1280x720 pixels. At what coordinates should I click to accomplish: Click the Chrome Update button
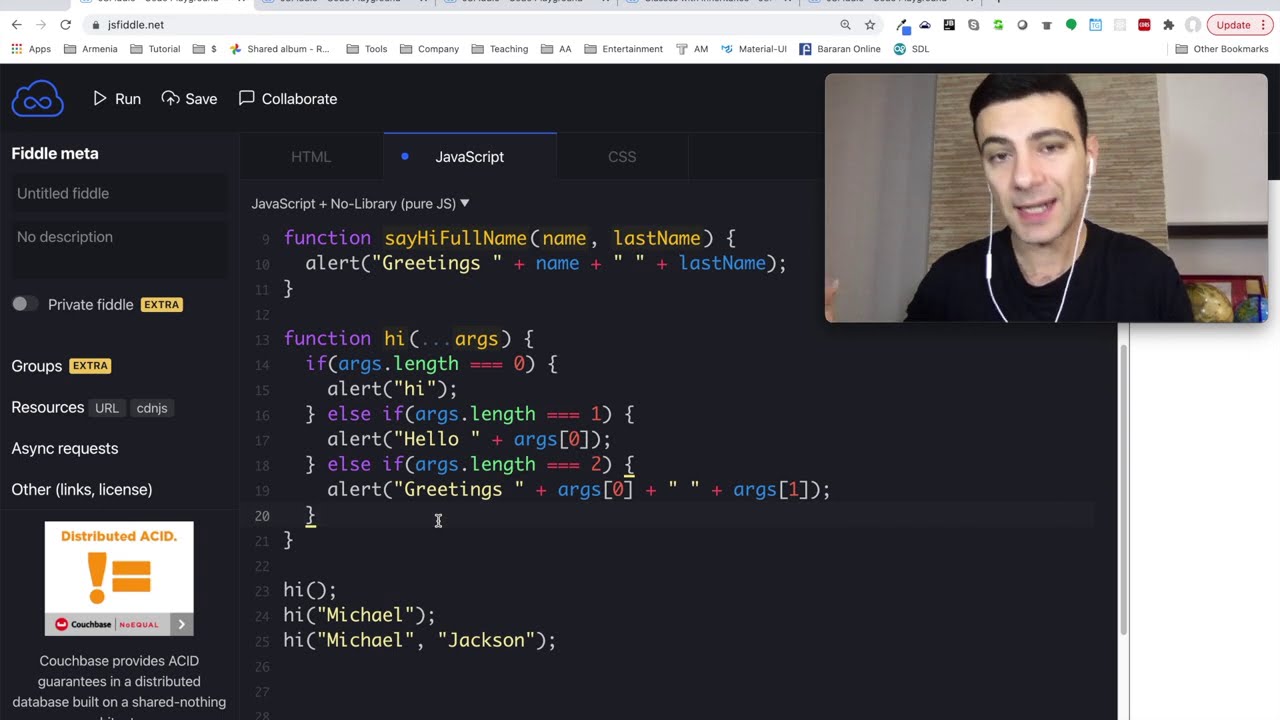coord(1240,25)
